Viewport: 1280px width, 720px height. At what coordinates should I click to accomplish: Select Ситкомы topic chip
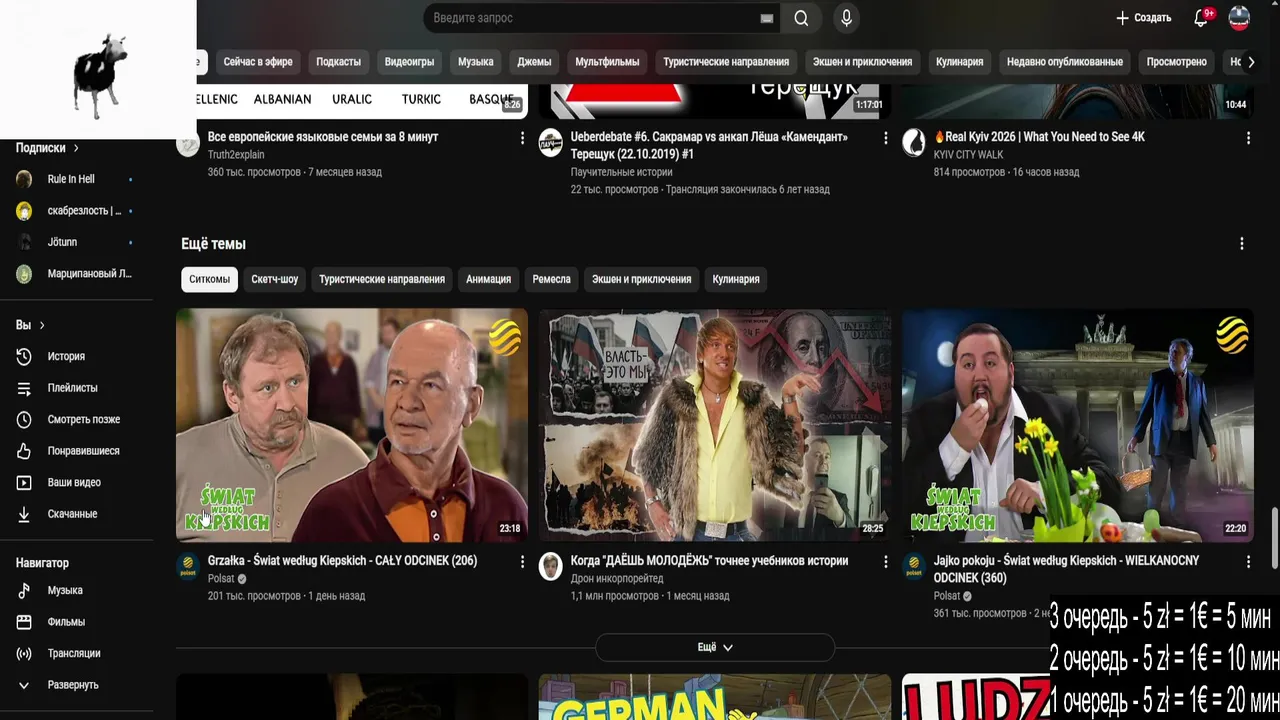[x=209, y=279]
